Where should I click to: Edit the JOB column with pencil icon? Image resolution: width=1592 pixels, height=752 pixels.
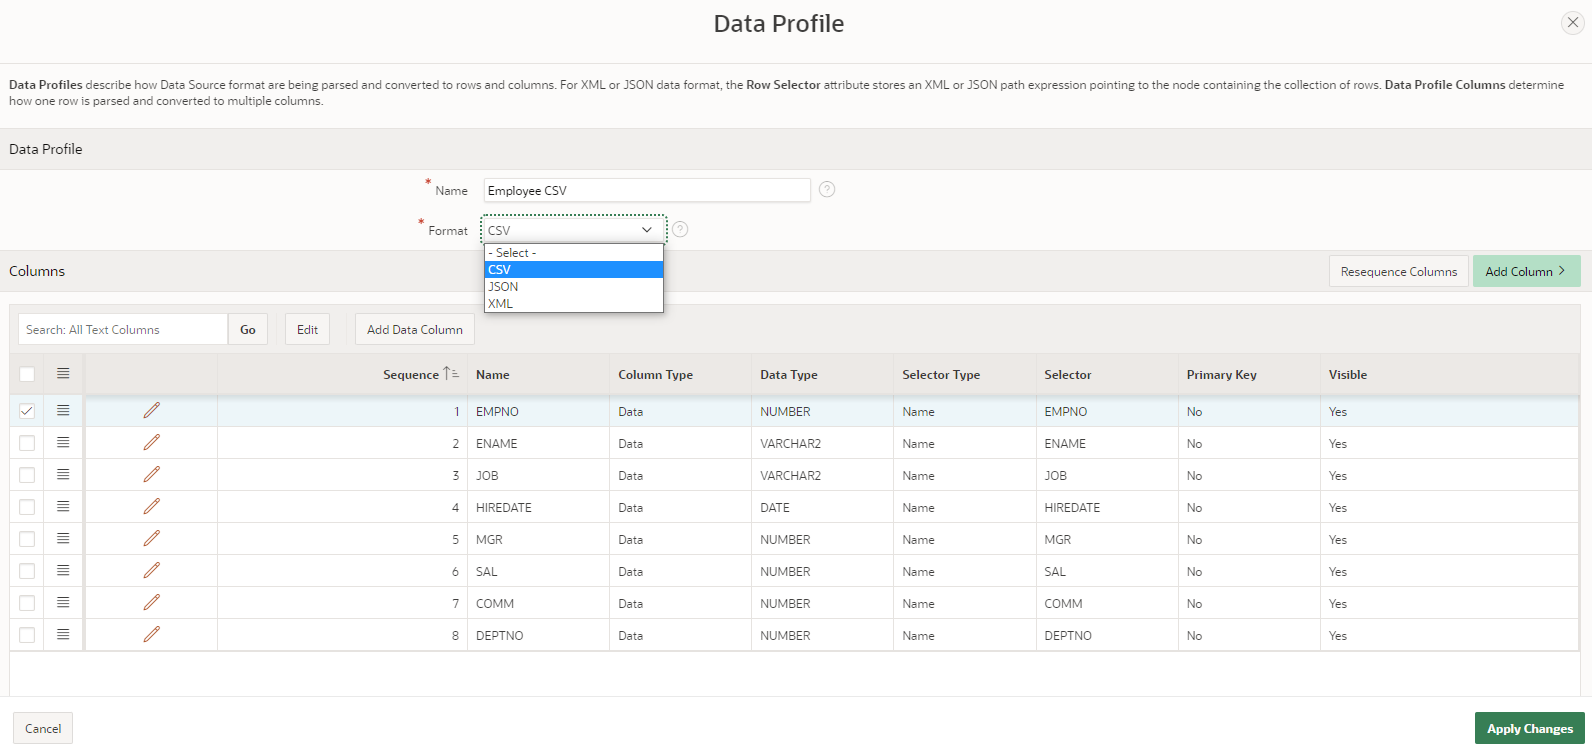[x=151, y=475]
